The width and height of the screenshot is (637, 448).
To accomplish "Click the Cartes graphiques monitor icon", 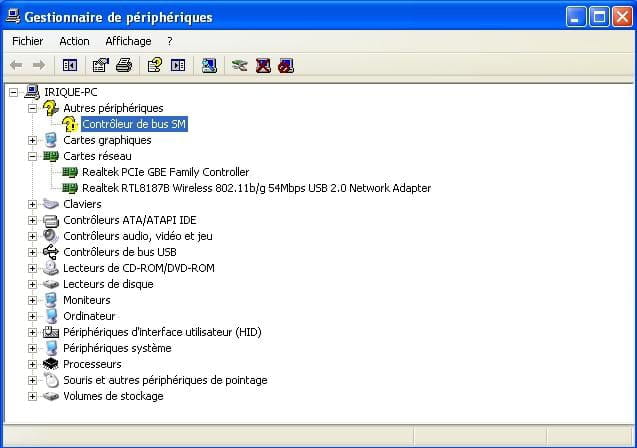I will (x=51, y=140).
